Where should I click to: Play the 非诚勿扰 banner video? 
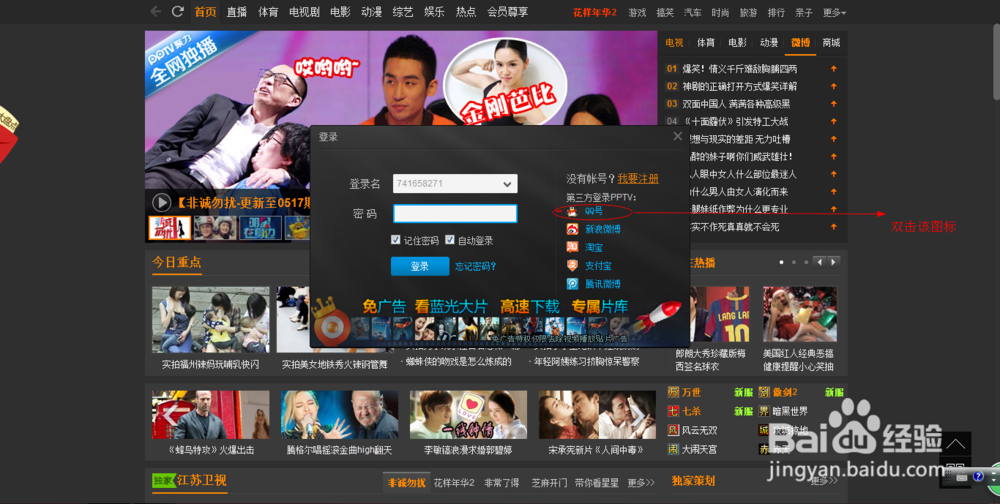coord(161,203)
